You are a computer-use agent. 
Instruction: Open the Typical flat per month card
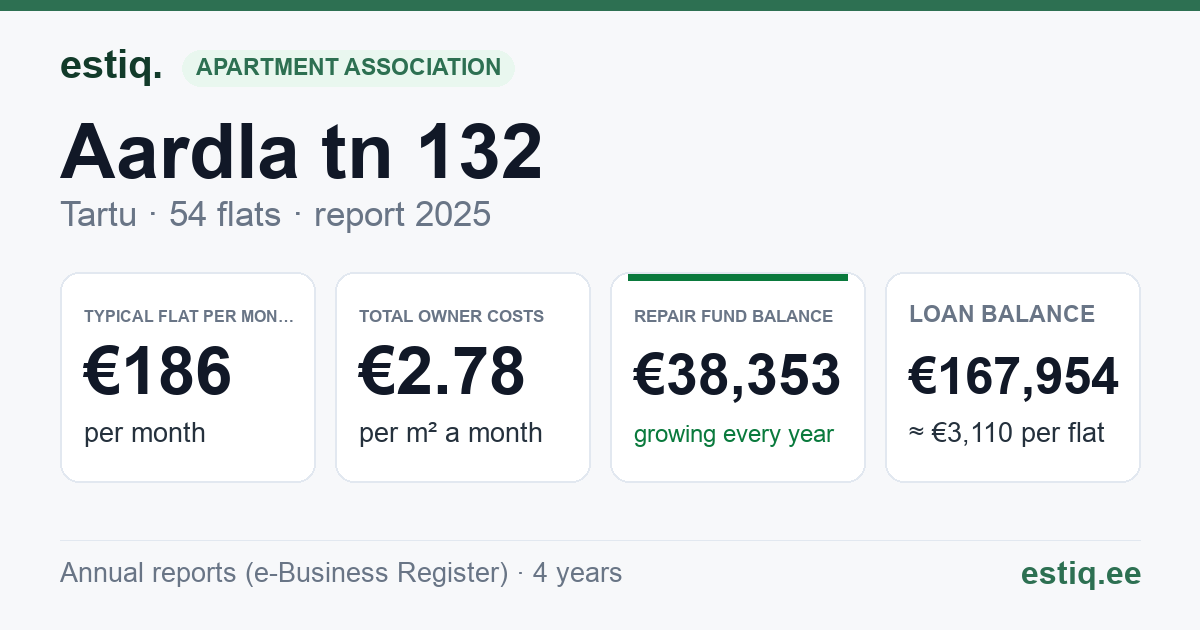[188, 377]
